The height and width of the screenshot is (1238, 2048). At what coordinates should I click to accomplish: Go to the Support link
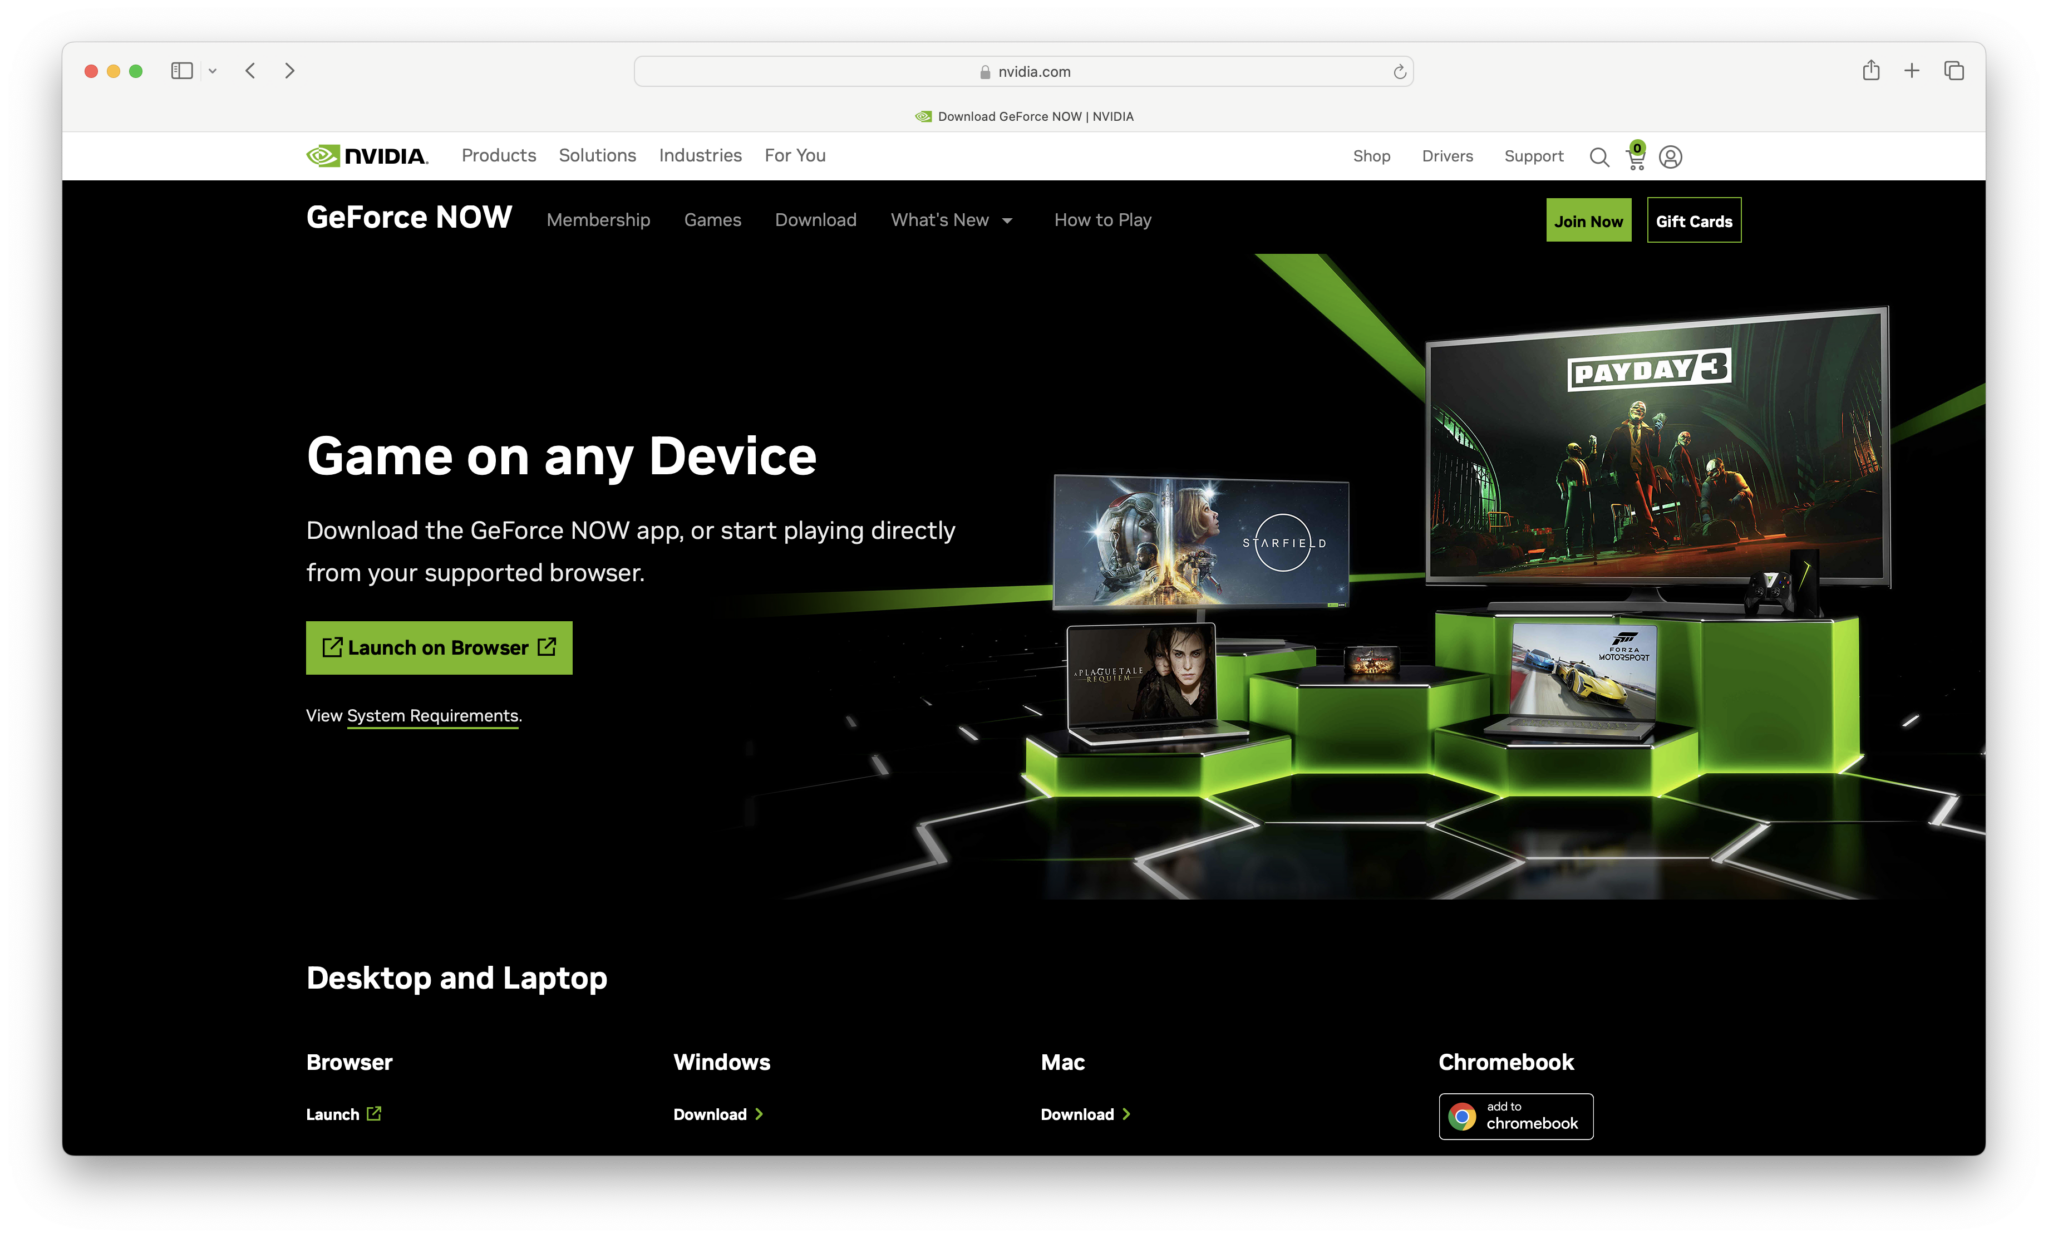[1533, 157]
